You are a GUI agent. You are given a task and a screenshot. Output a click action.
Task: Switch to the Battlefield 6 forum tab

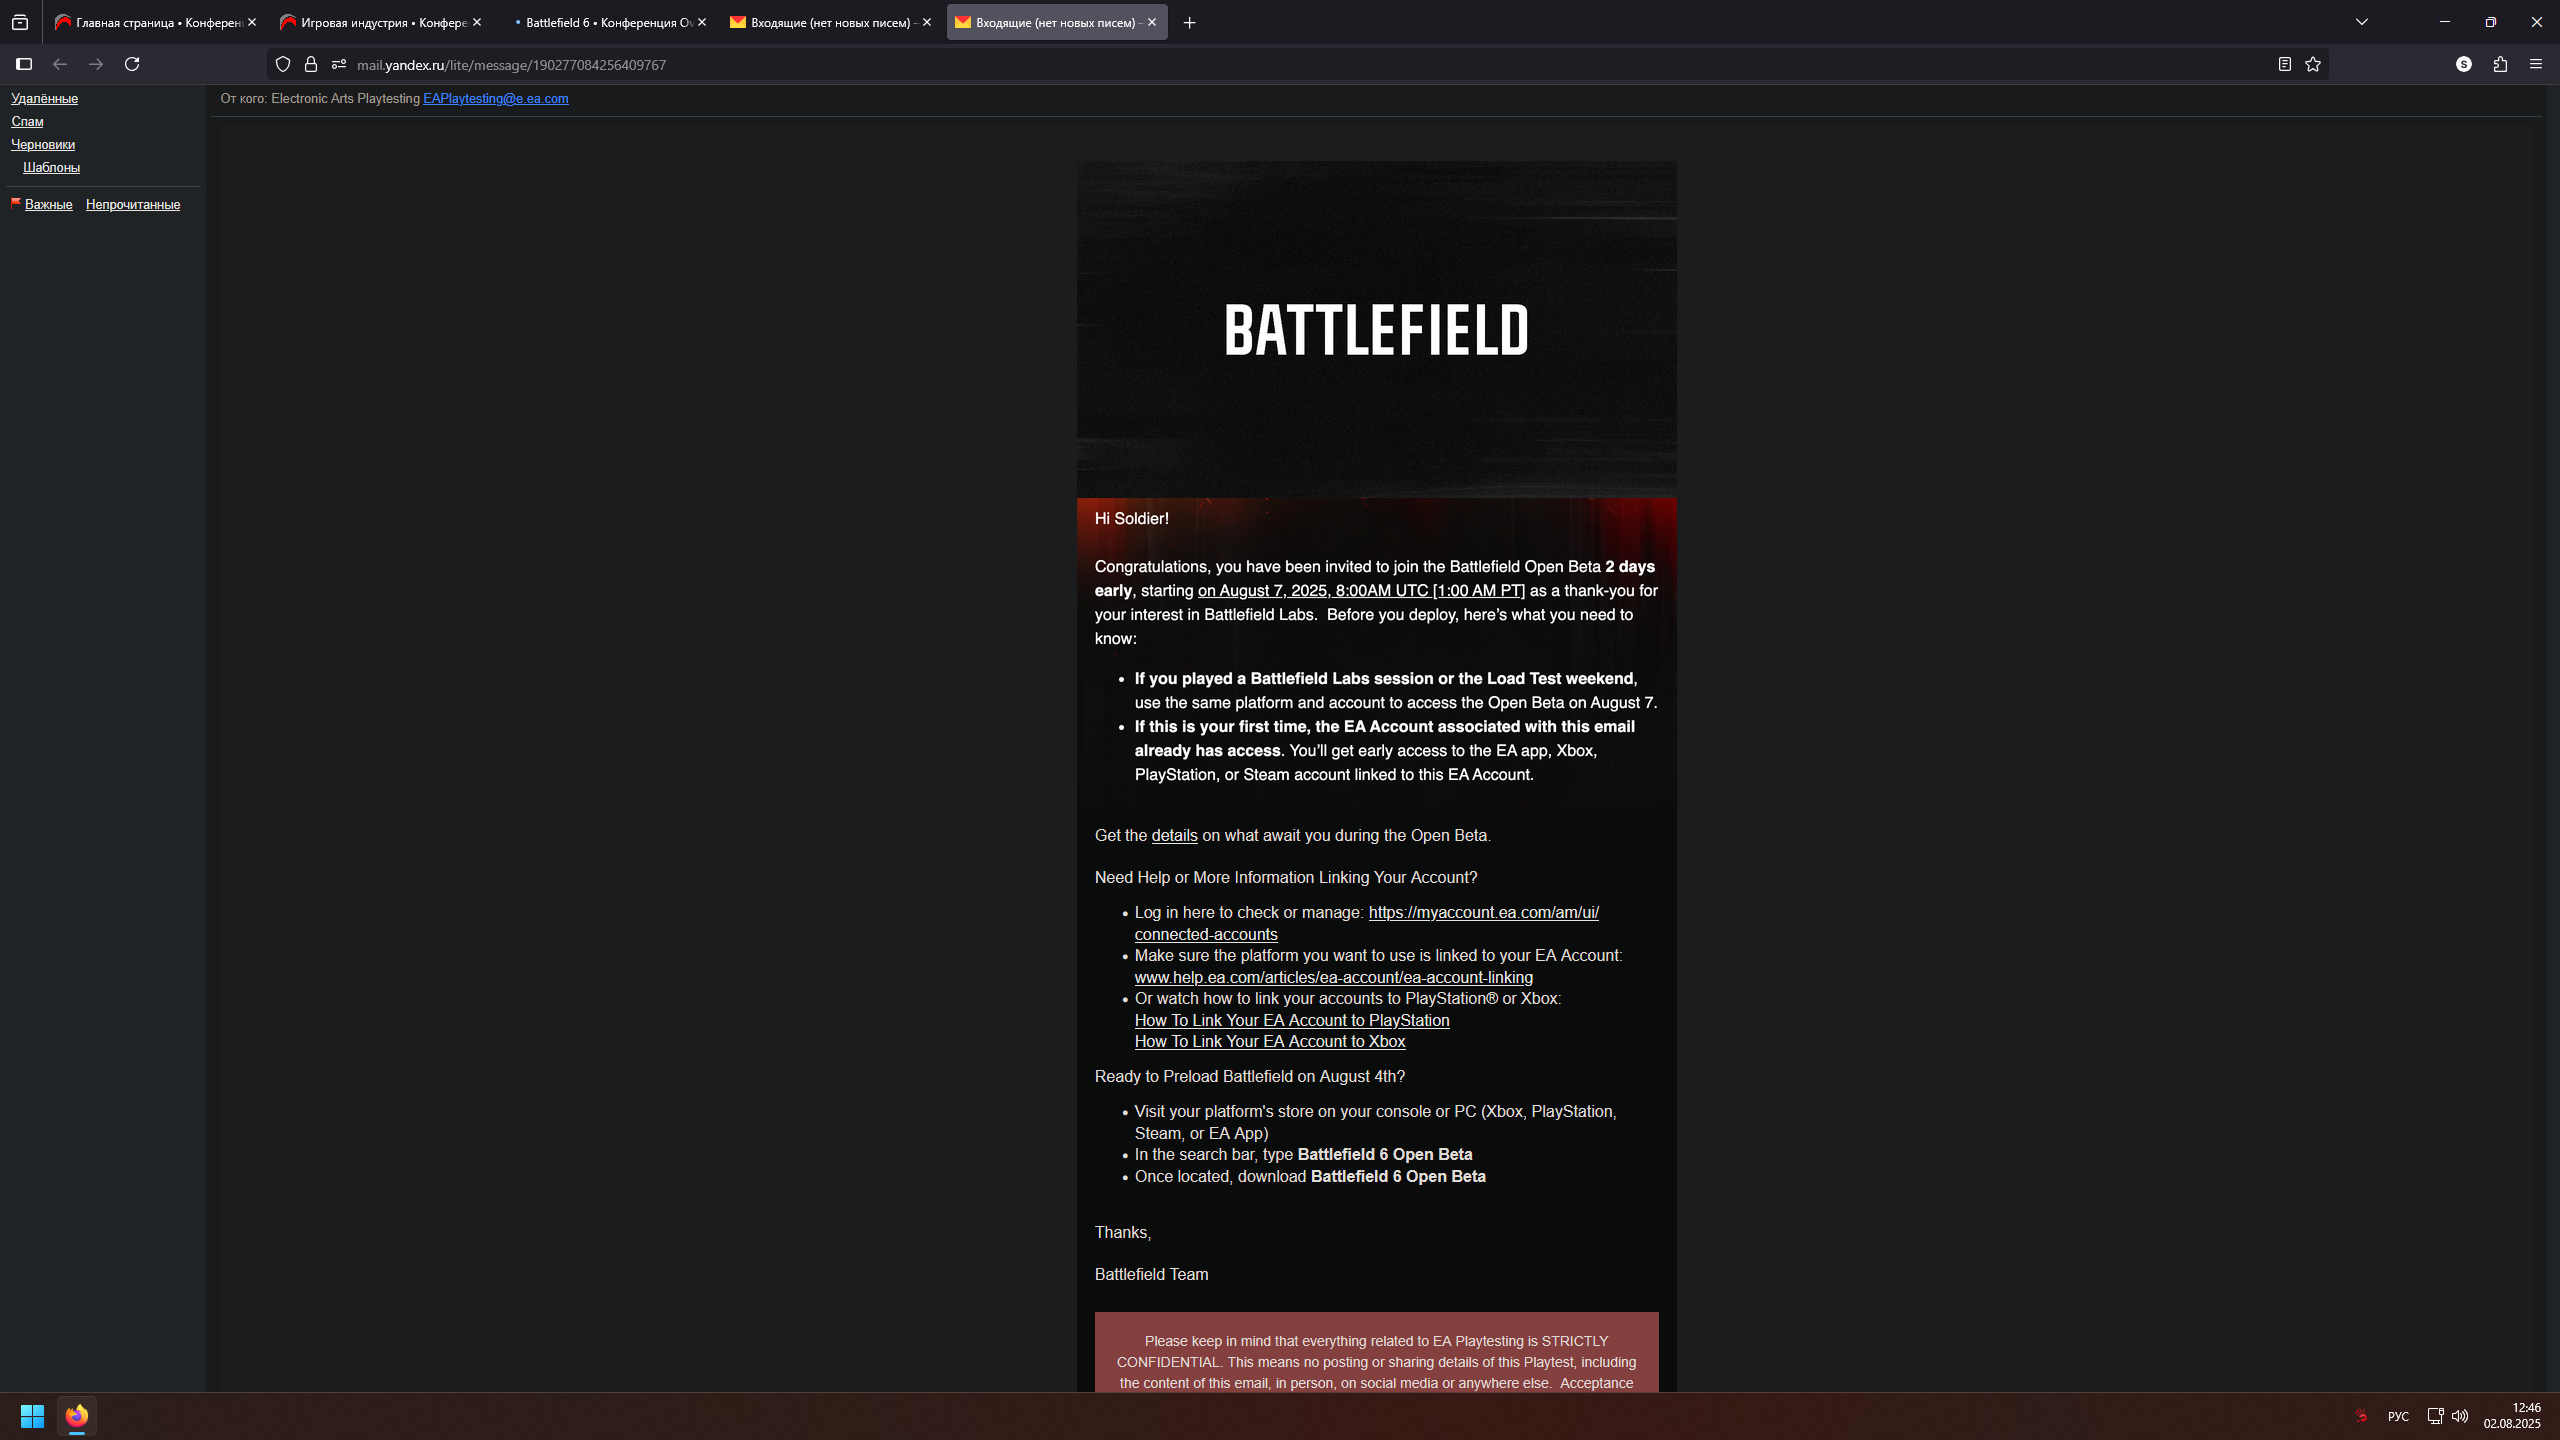(x=607, y=22)
